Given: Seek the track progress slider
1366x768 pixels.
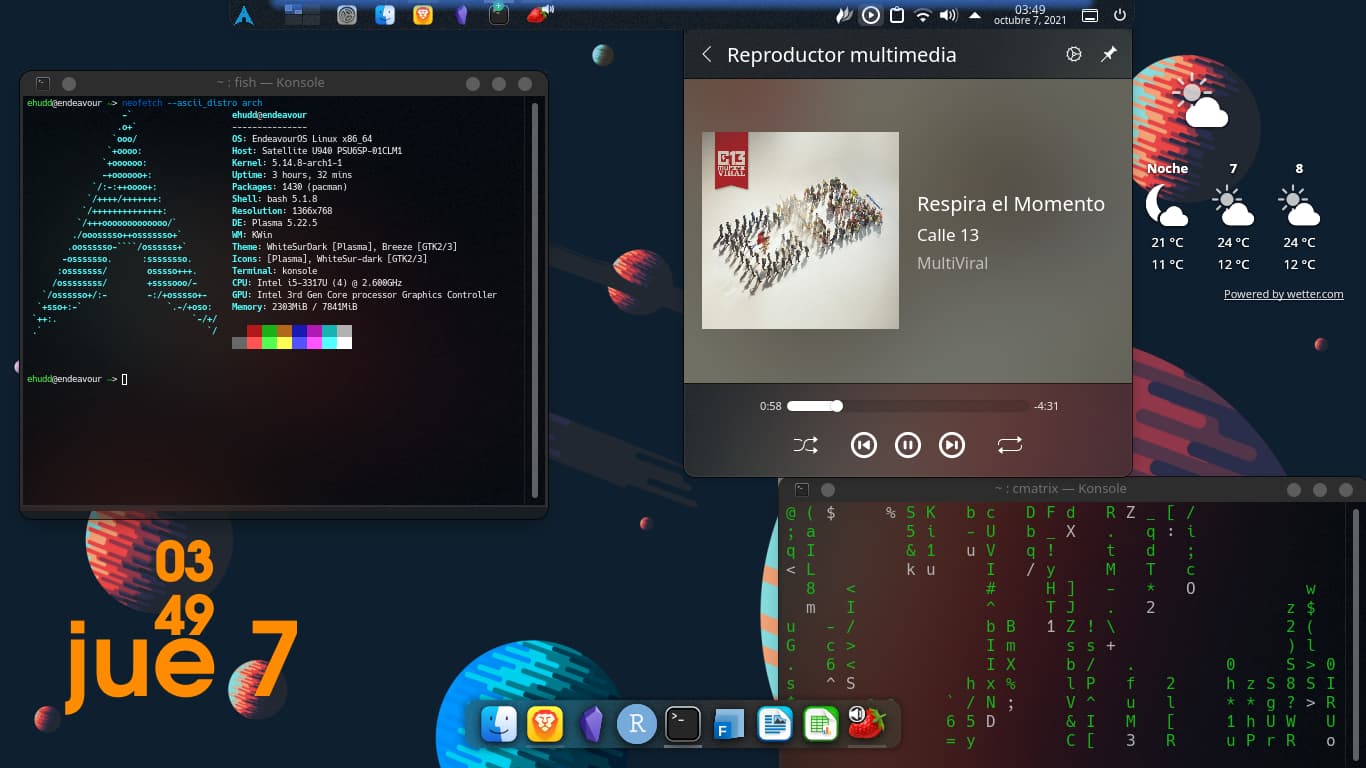Looking at the screenshot, I should pos(908,406).
